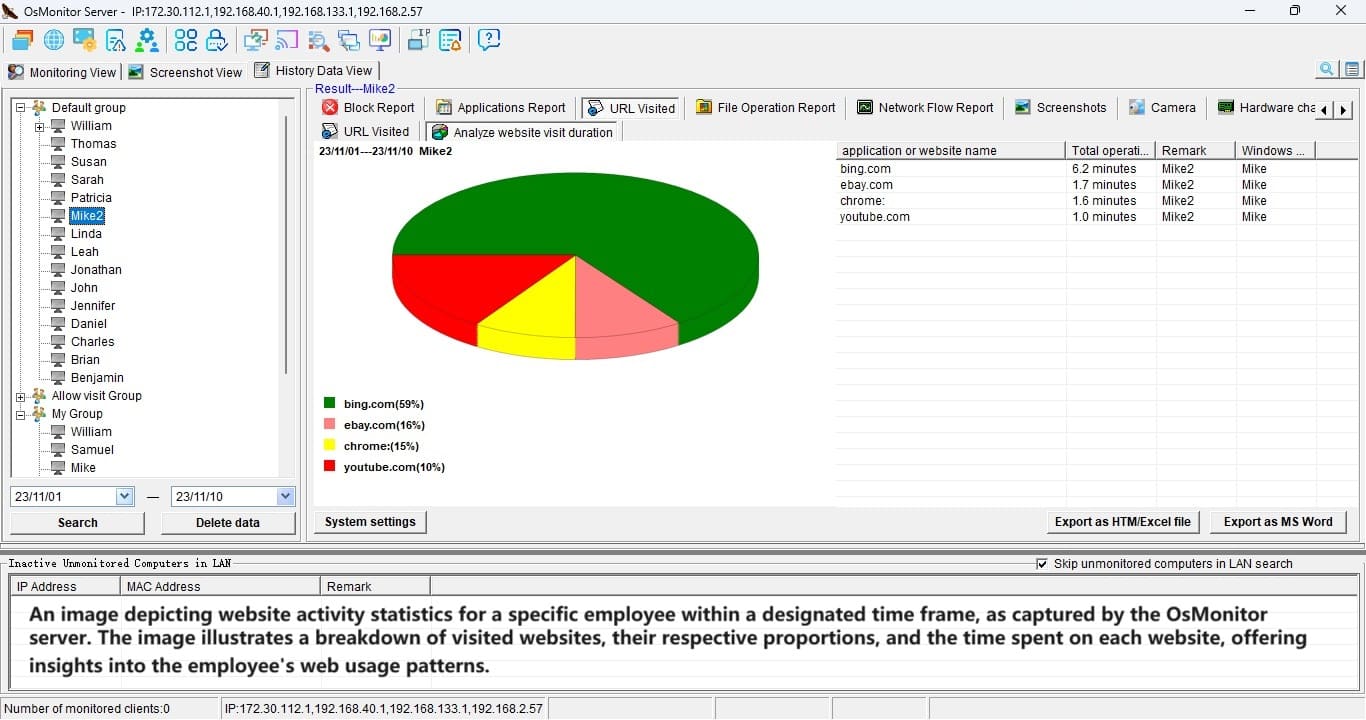Switch to Monitoring View tab
The image size is (1366, 720).
(x=63, y=72)
